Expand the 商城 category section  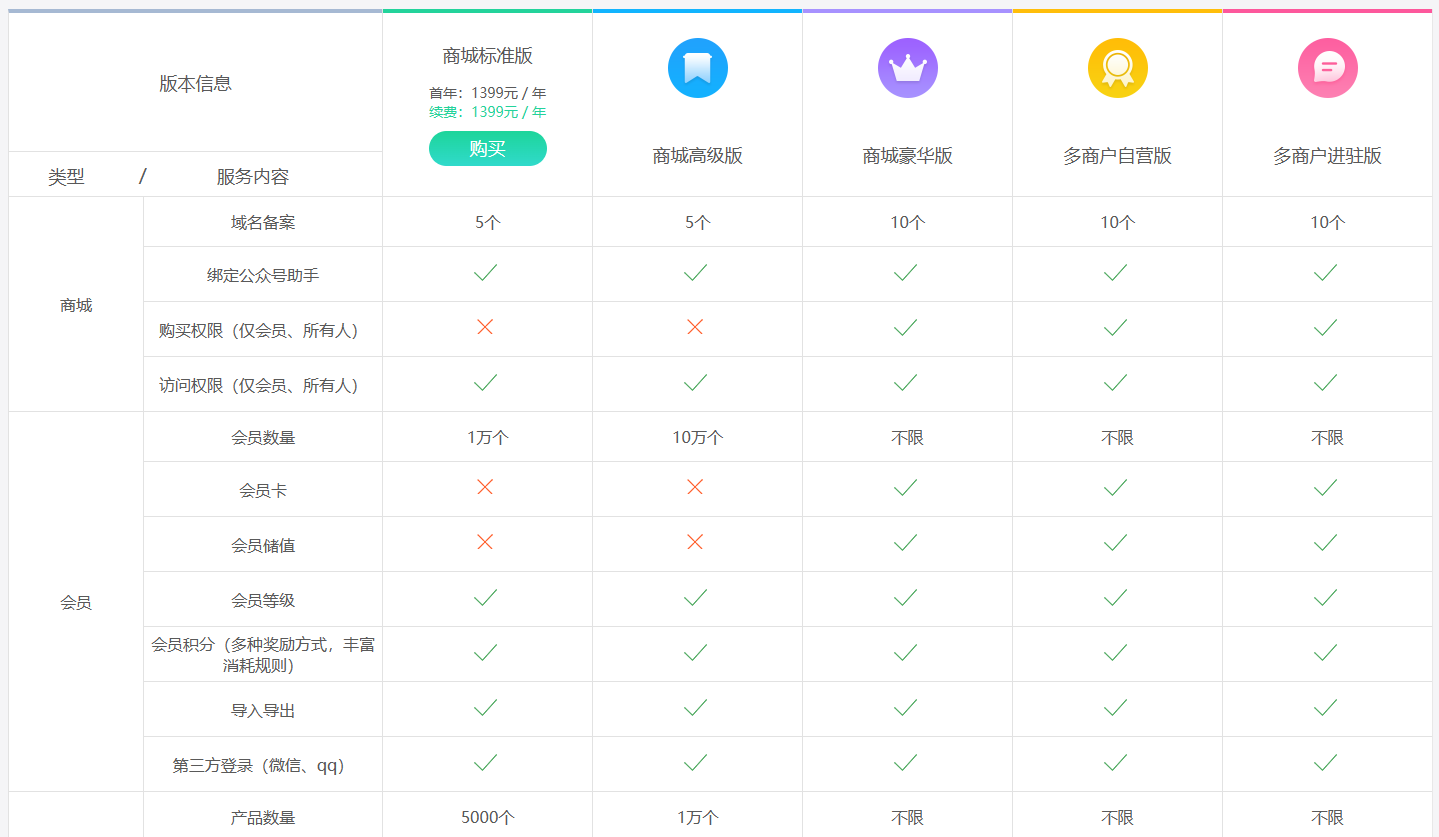[75, 305]
